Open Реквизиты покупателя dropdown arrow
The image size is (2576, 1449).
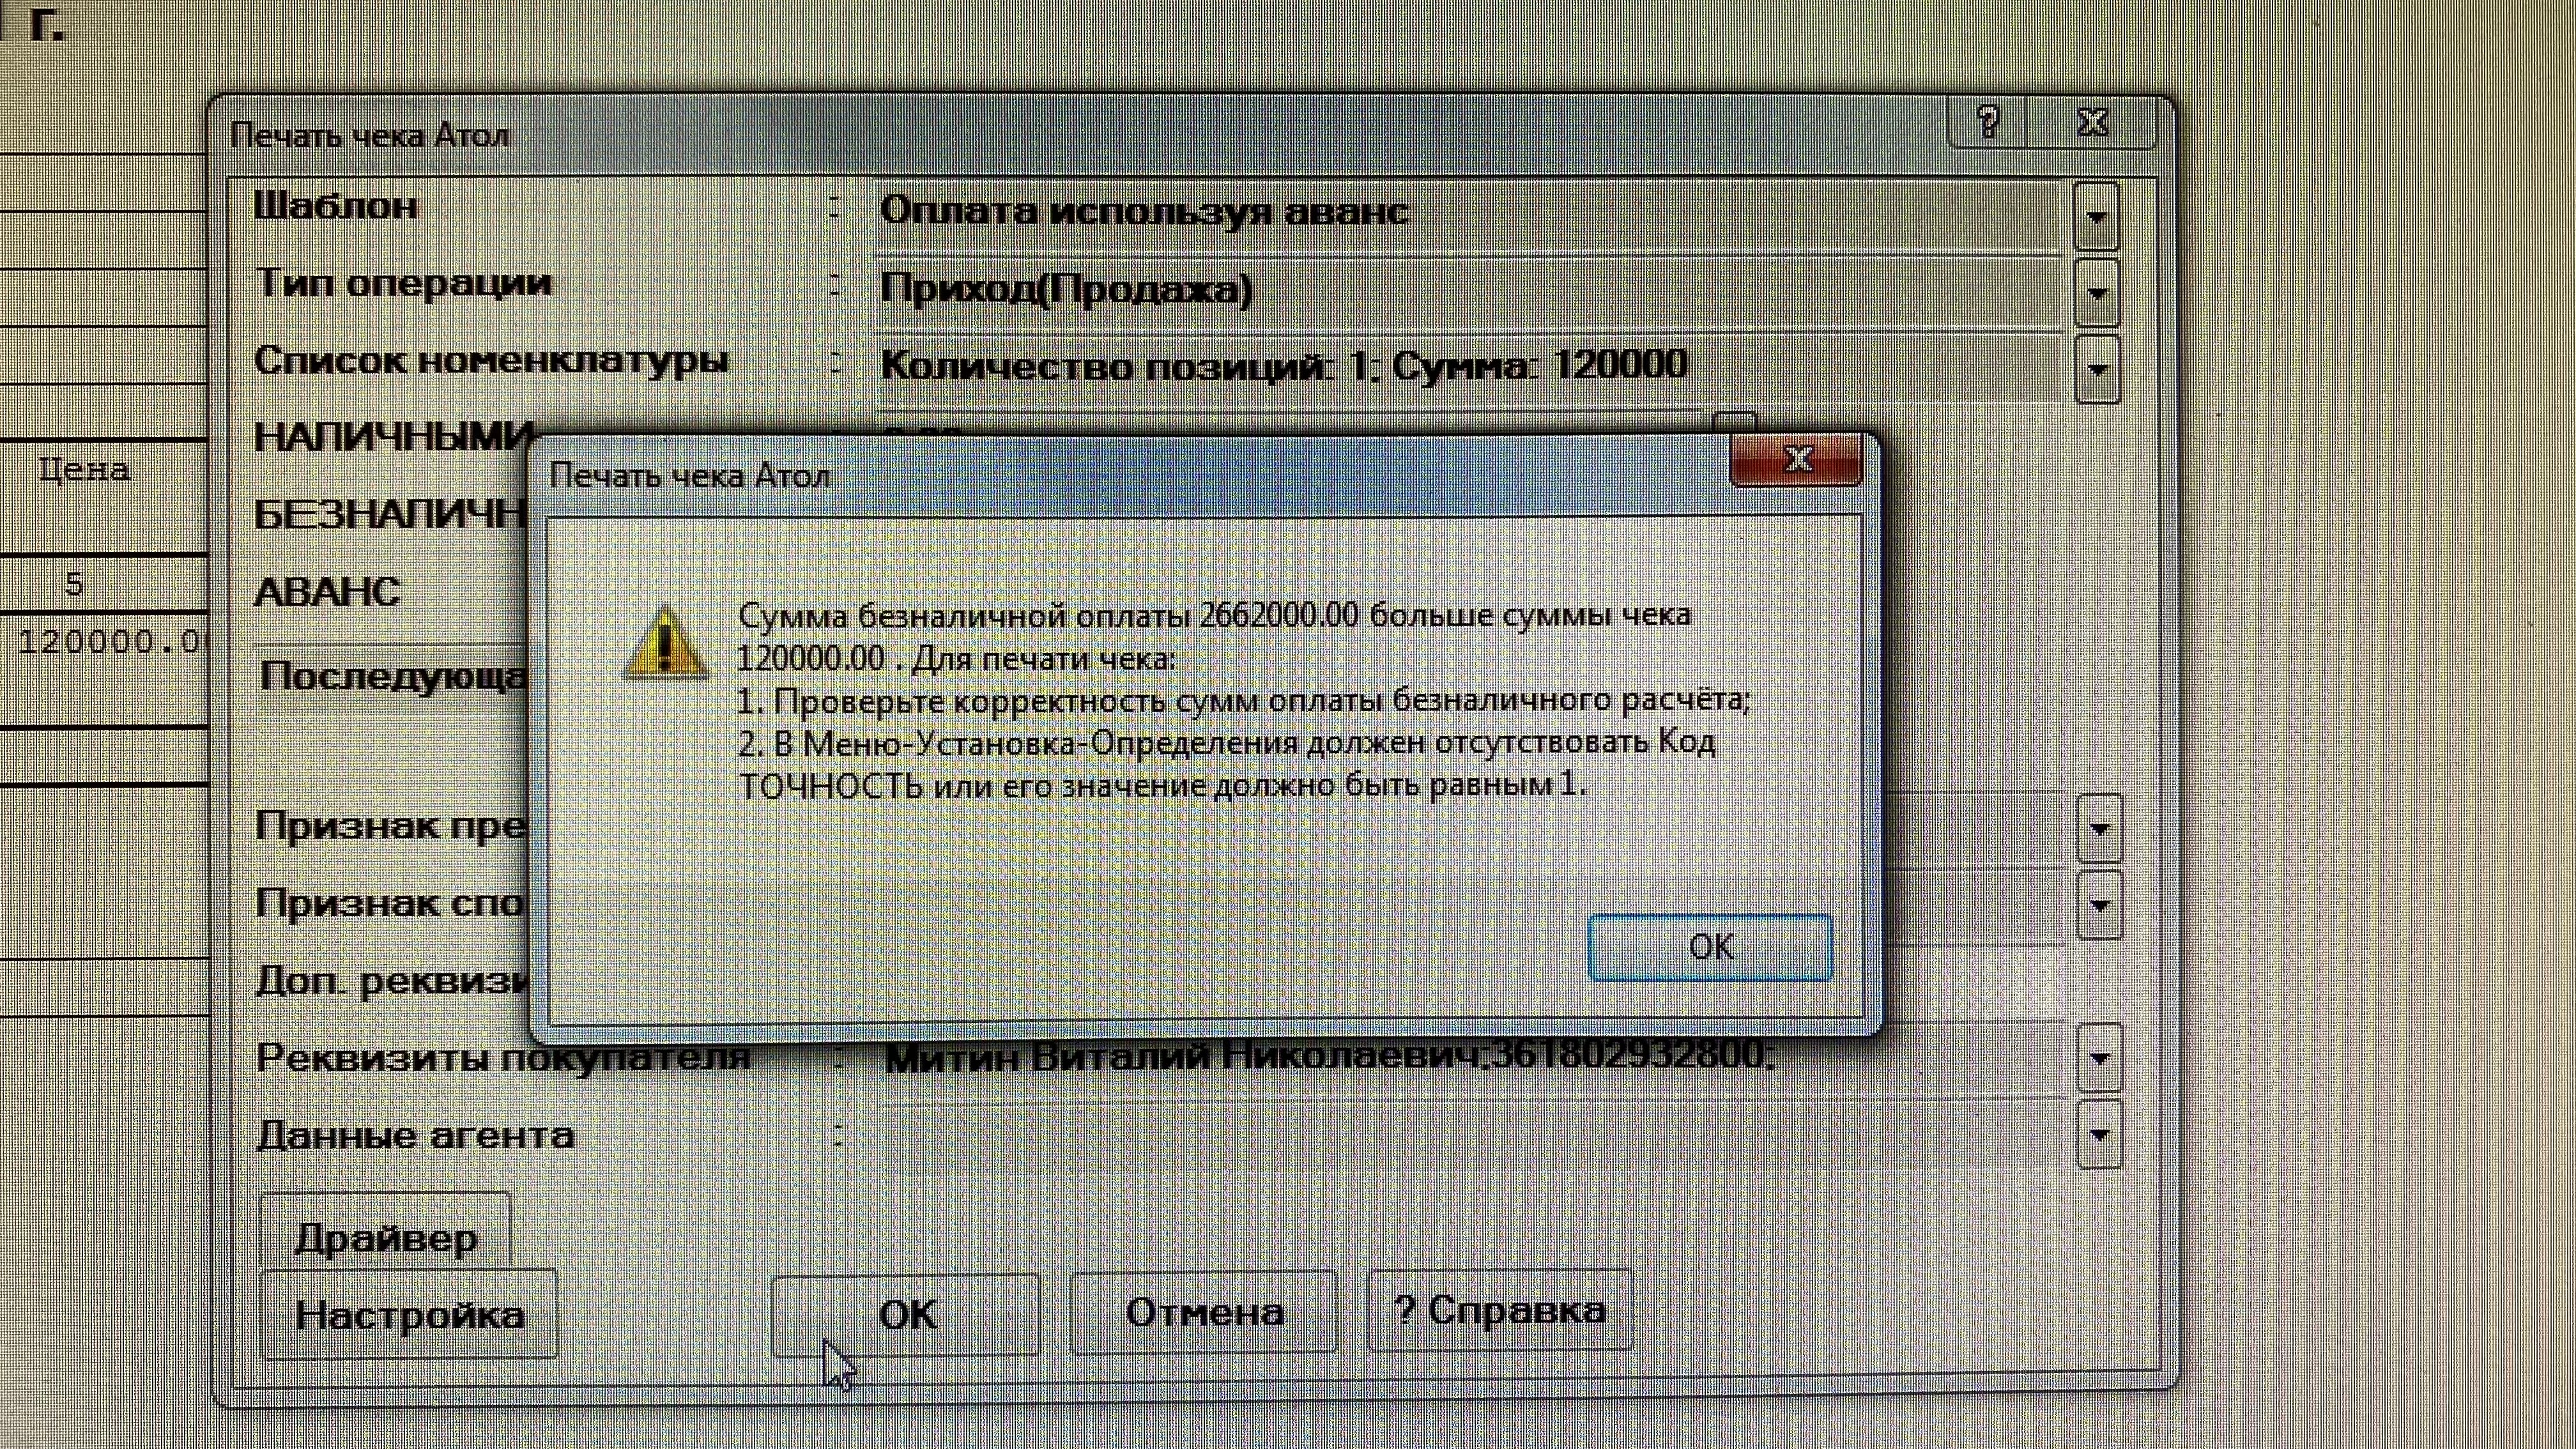click(2099, 1058)
